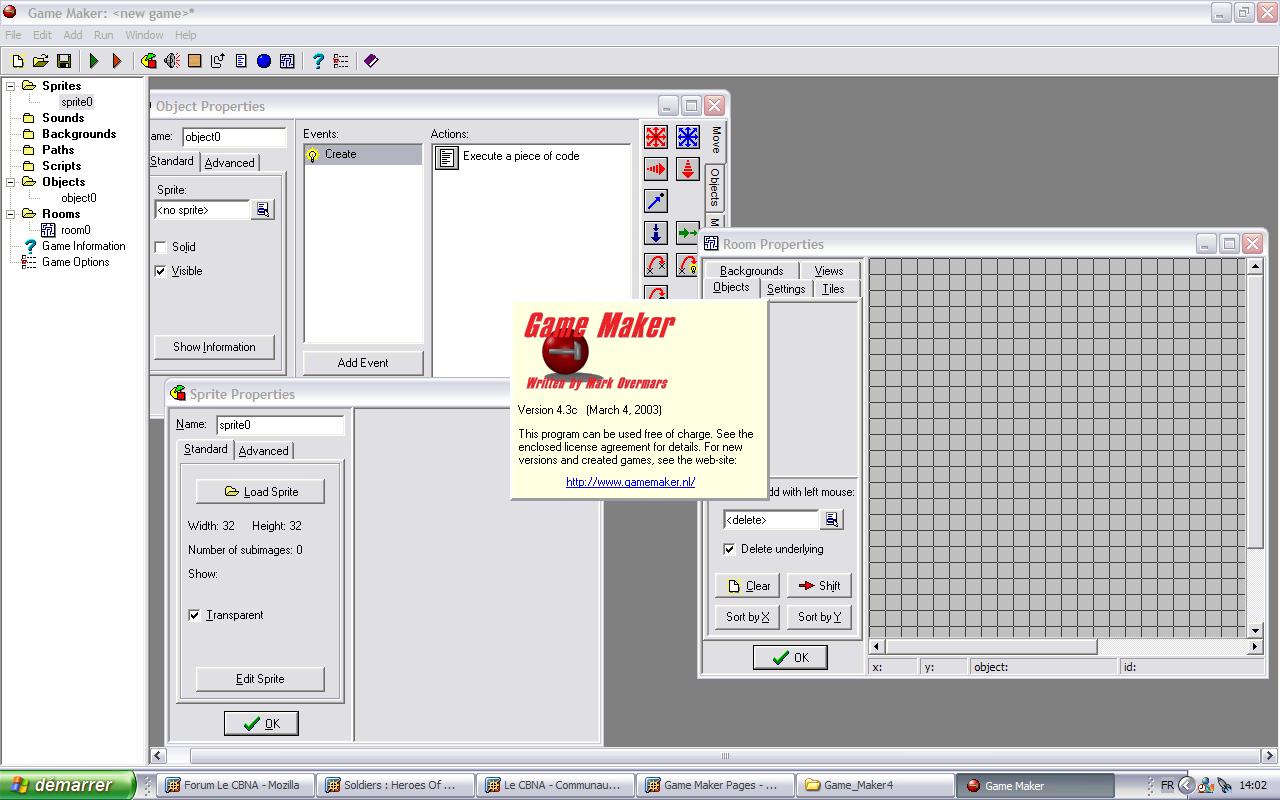The height and width of the screenshot is (800, 1280).
Task: Add a script using the document toolbar icon
Action: [241, 61]
